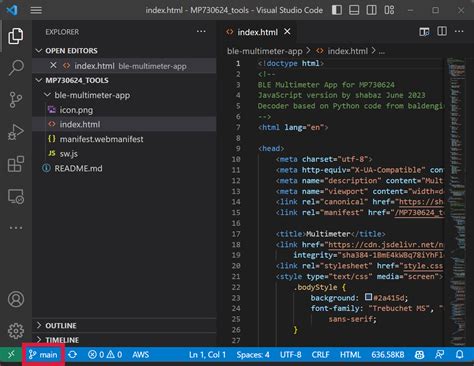Open README.md file
This screenshot has height=366, width=474.
(x=124, y=168)
